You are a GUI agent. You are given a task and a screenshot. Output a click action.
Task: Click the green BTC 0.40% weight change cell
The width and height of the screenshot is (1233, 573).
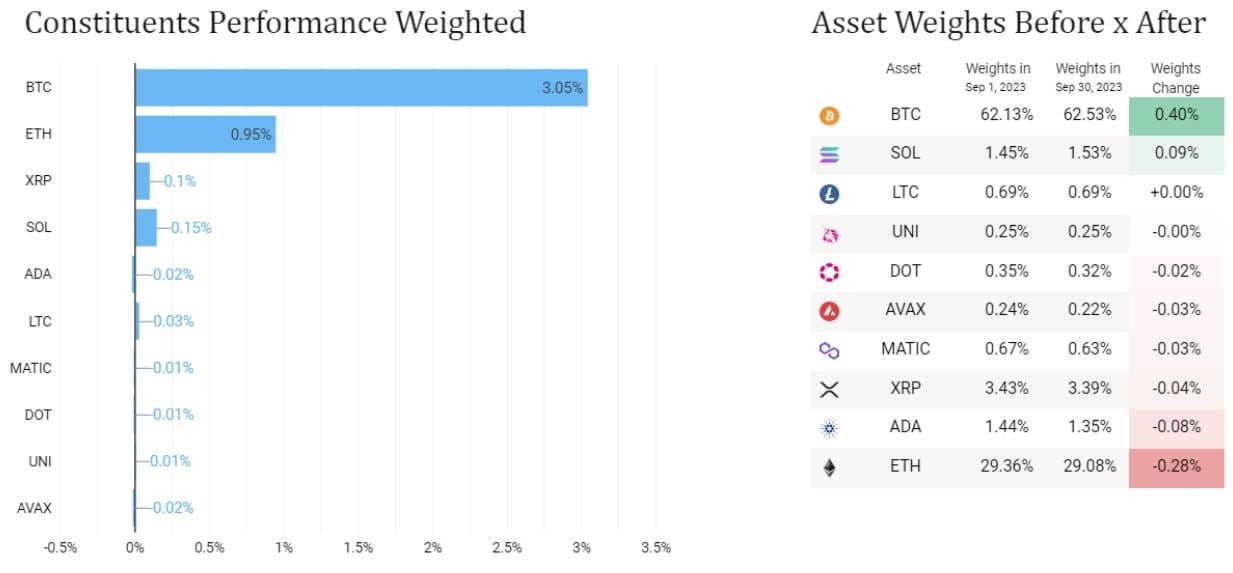tap(1176, 115)
